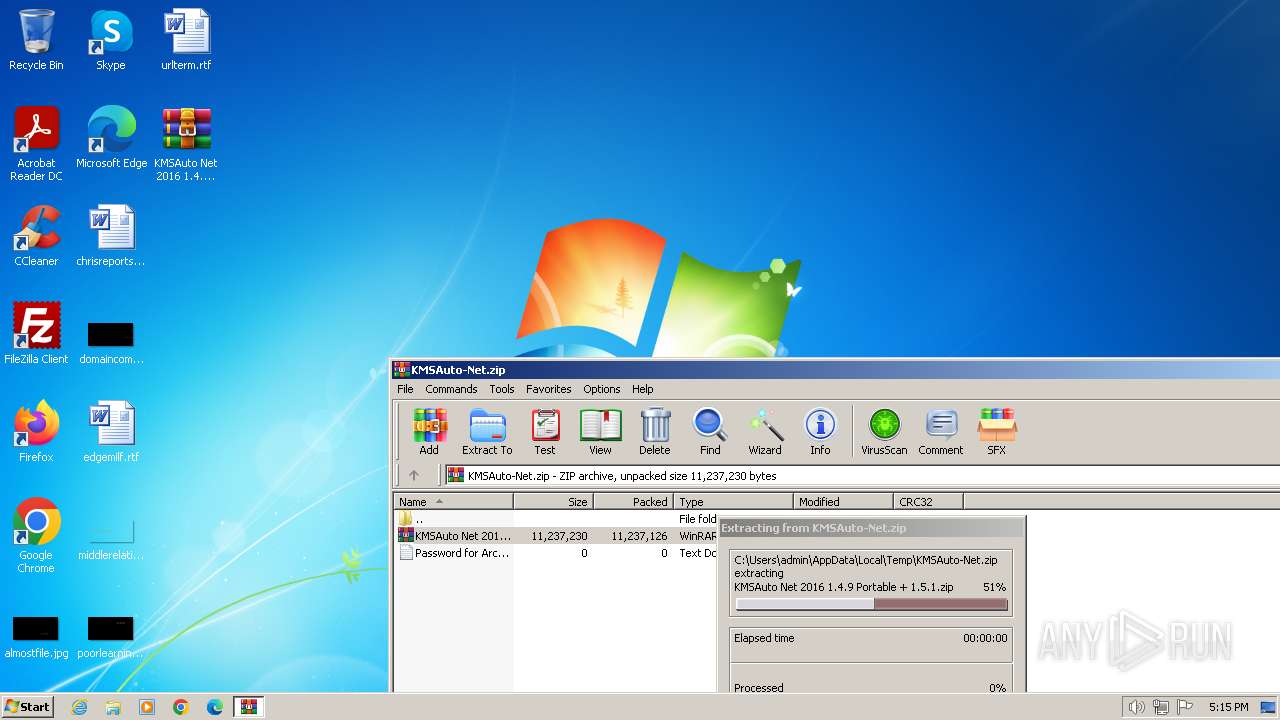Click the volume speaker tray icon
1280x720 pixels.
[1136, 707]
